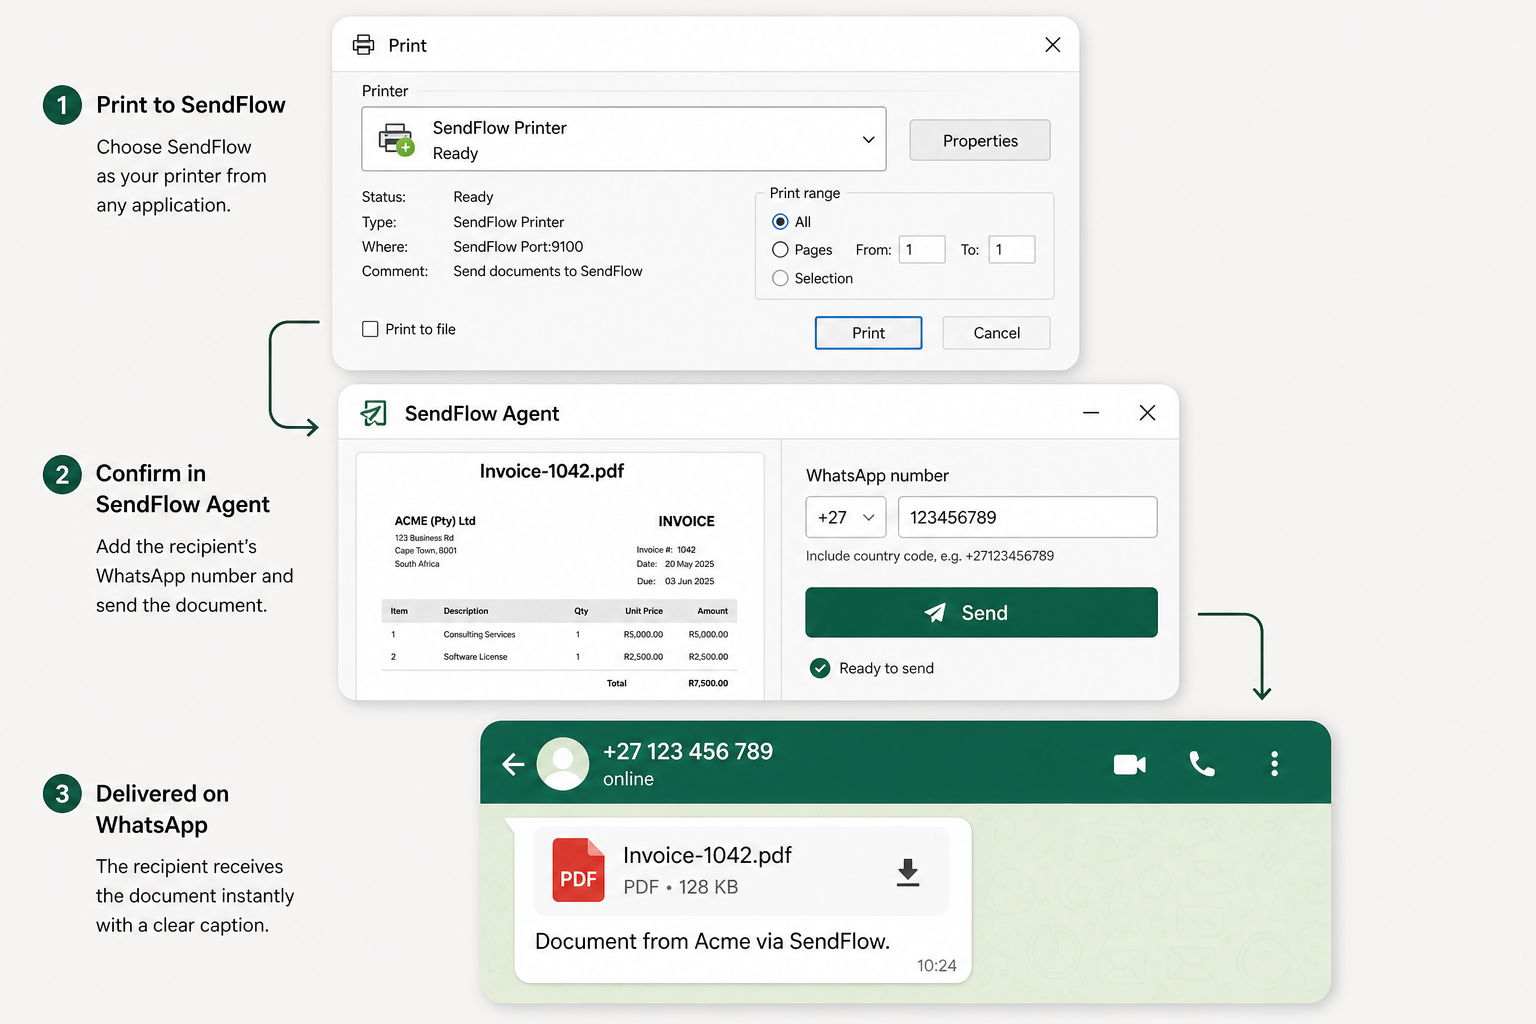Viewport: 1536px width, 1024px height.
Task: Click the R7,500.00 total amount
Action: pos(708,683)
